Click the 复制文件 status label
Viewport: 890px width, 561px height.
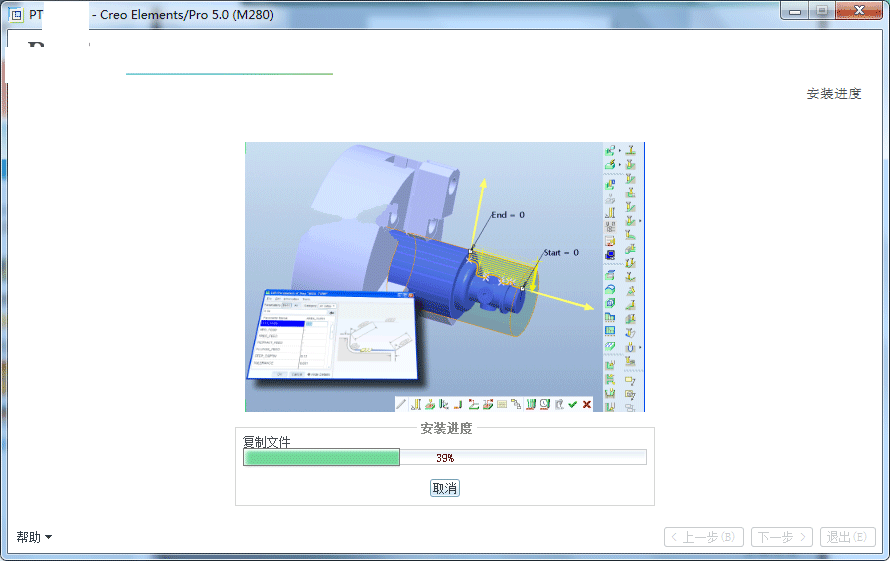coord(266,442)
